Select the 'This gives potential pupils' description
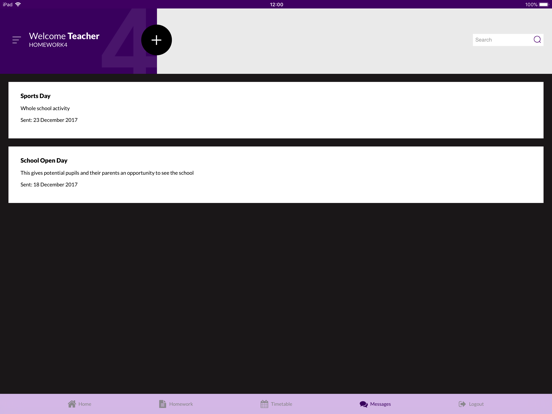Image resolution: width=552 pixels, height=414 pixels. 107,173
